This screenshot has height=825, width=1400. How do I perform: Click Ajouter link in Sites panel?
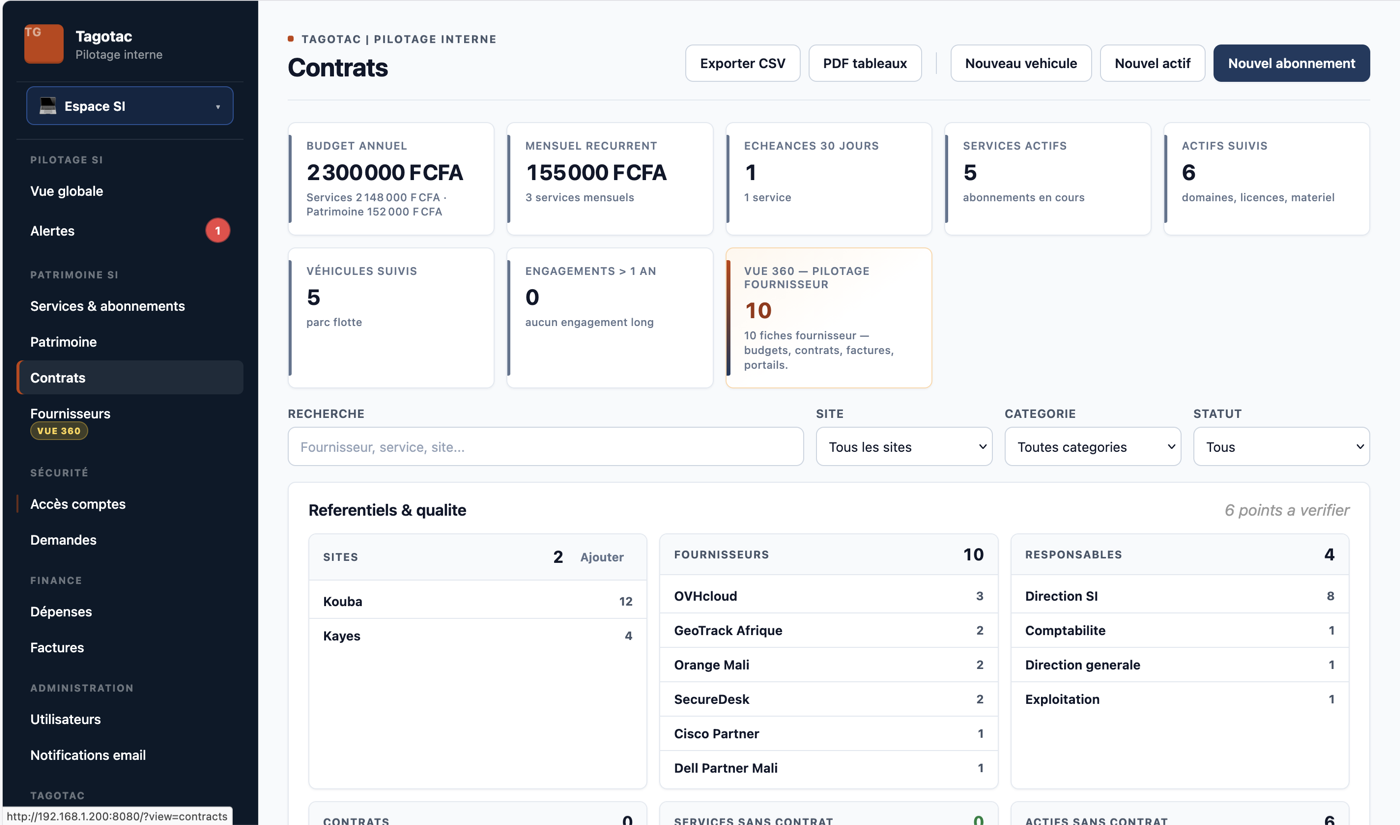tap(602, 557)
